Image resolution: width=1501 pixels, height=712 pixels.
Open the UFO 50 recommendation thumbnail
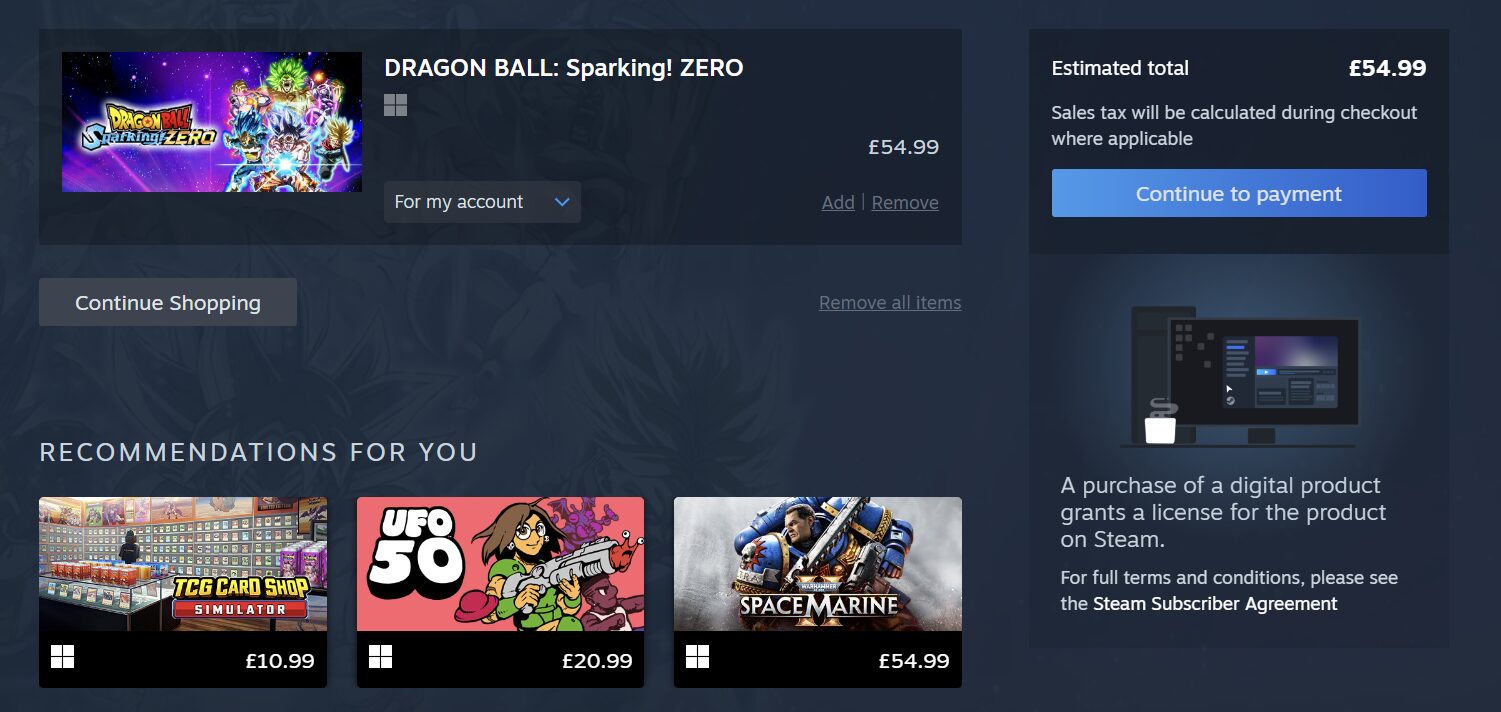[500, 564]
